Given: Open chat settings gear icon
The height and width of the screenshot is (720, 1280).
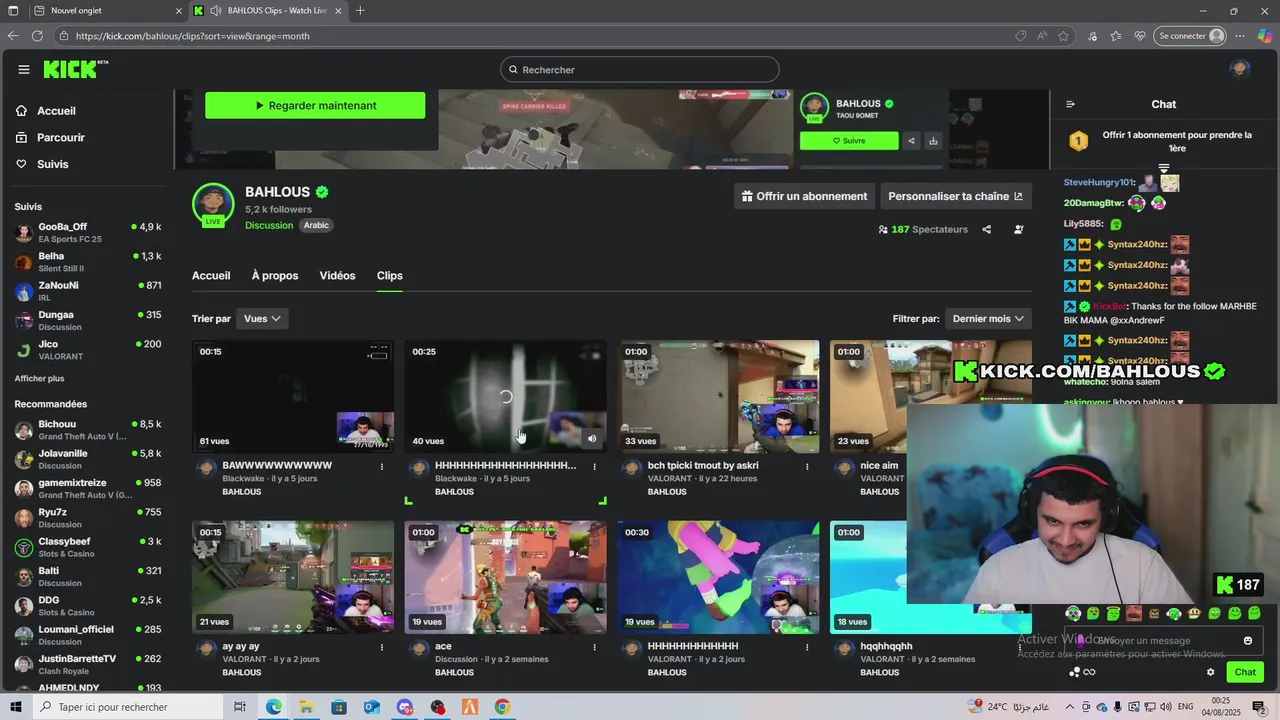Looking at the screenshot, I should 1210,672.
